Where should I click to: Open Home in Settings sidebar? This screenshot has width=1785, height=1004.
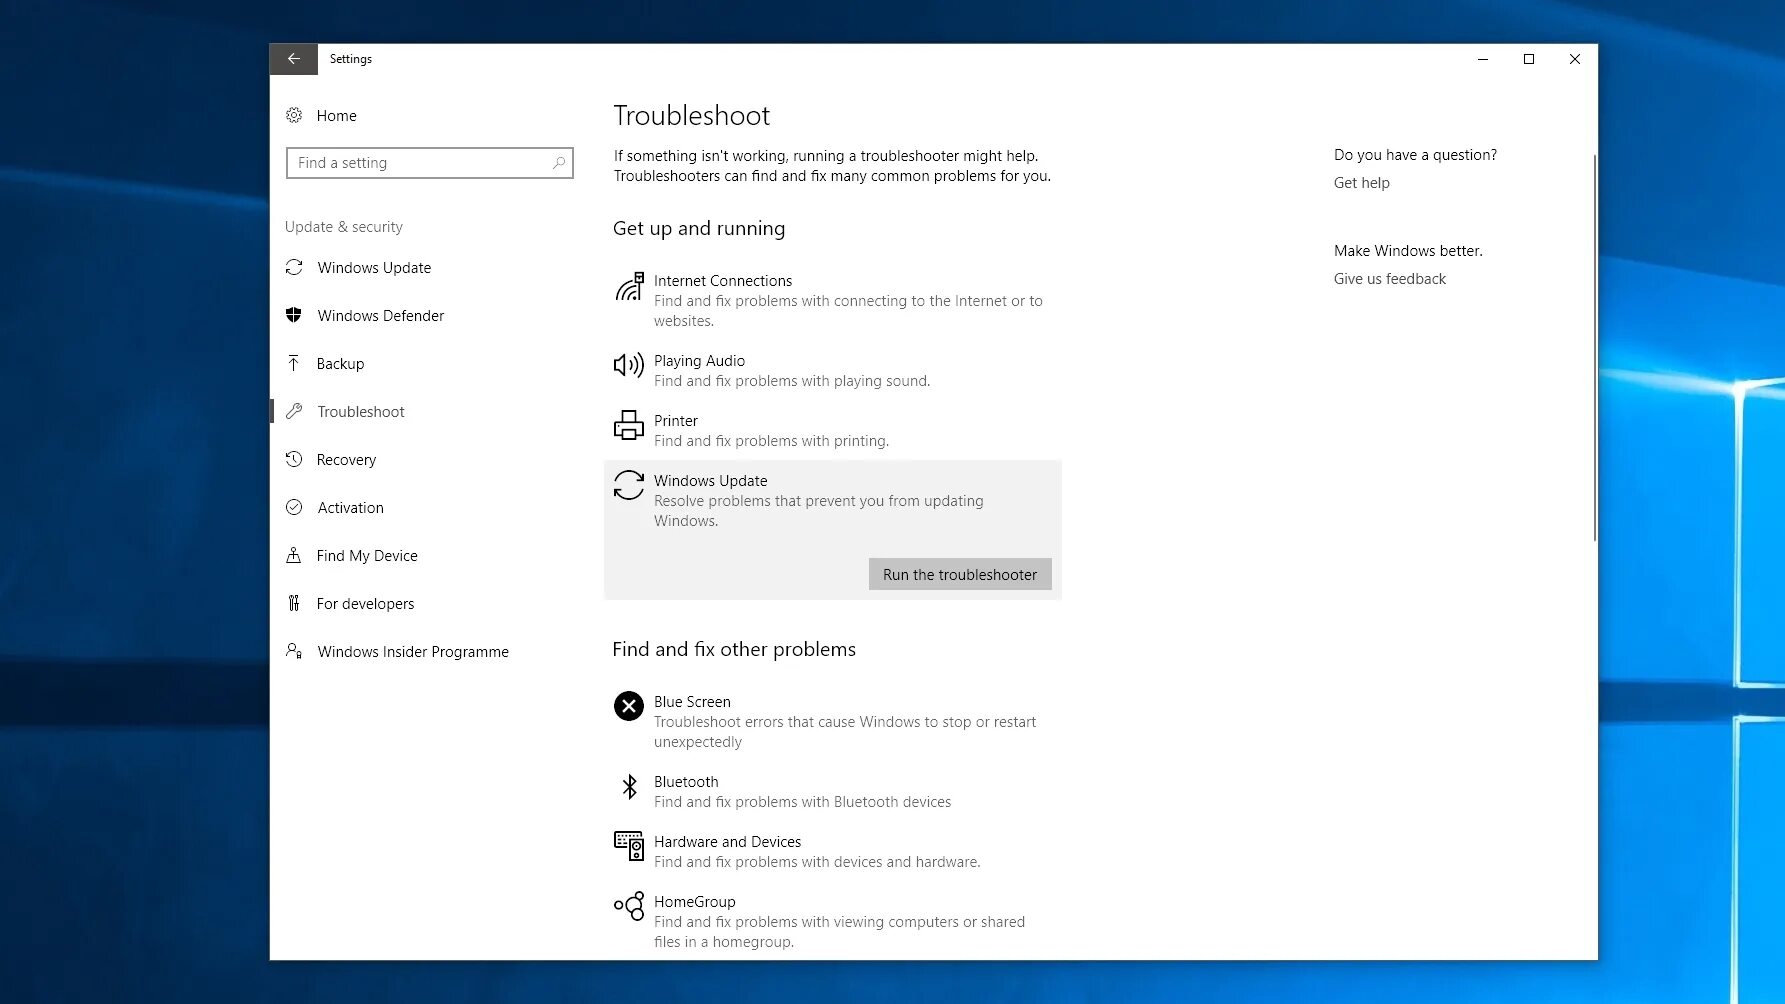(x=336, y=116)
